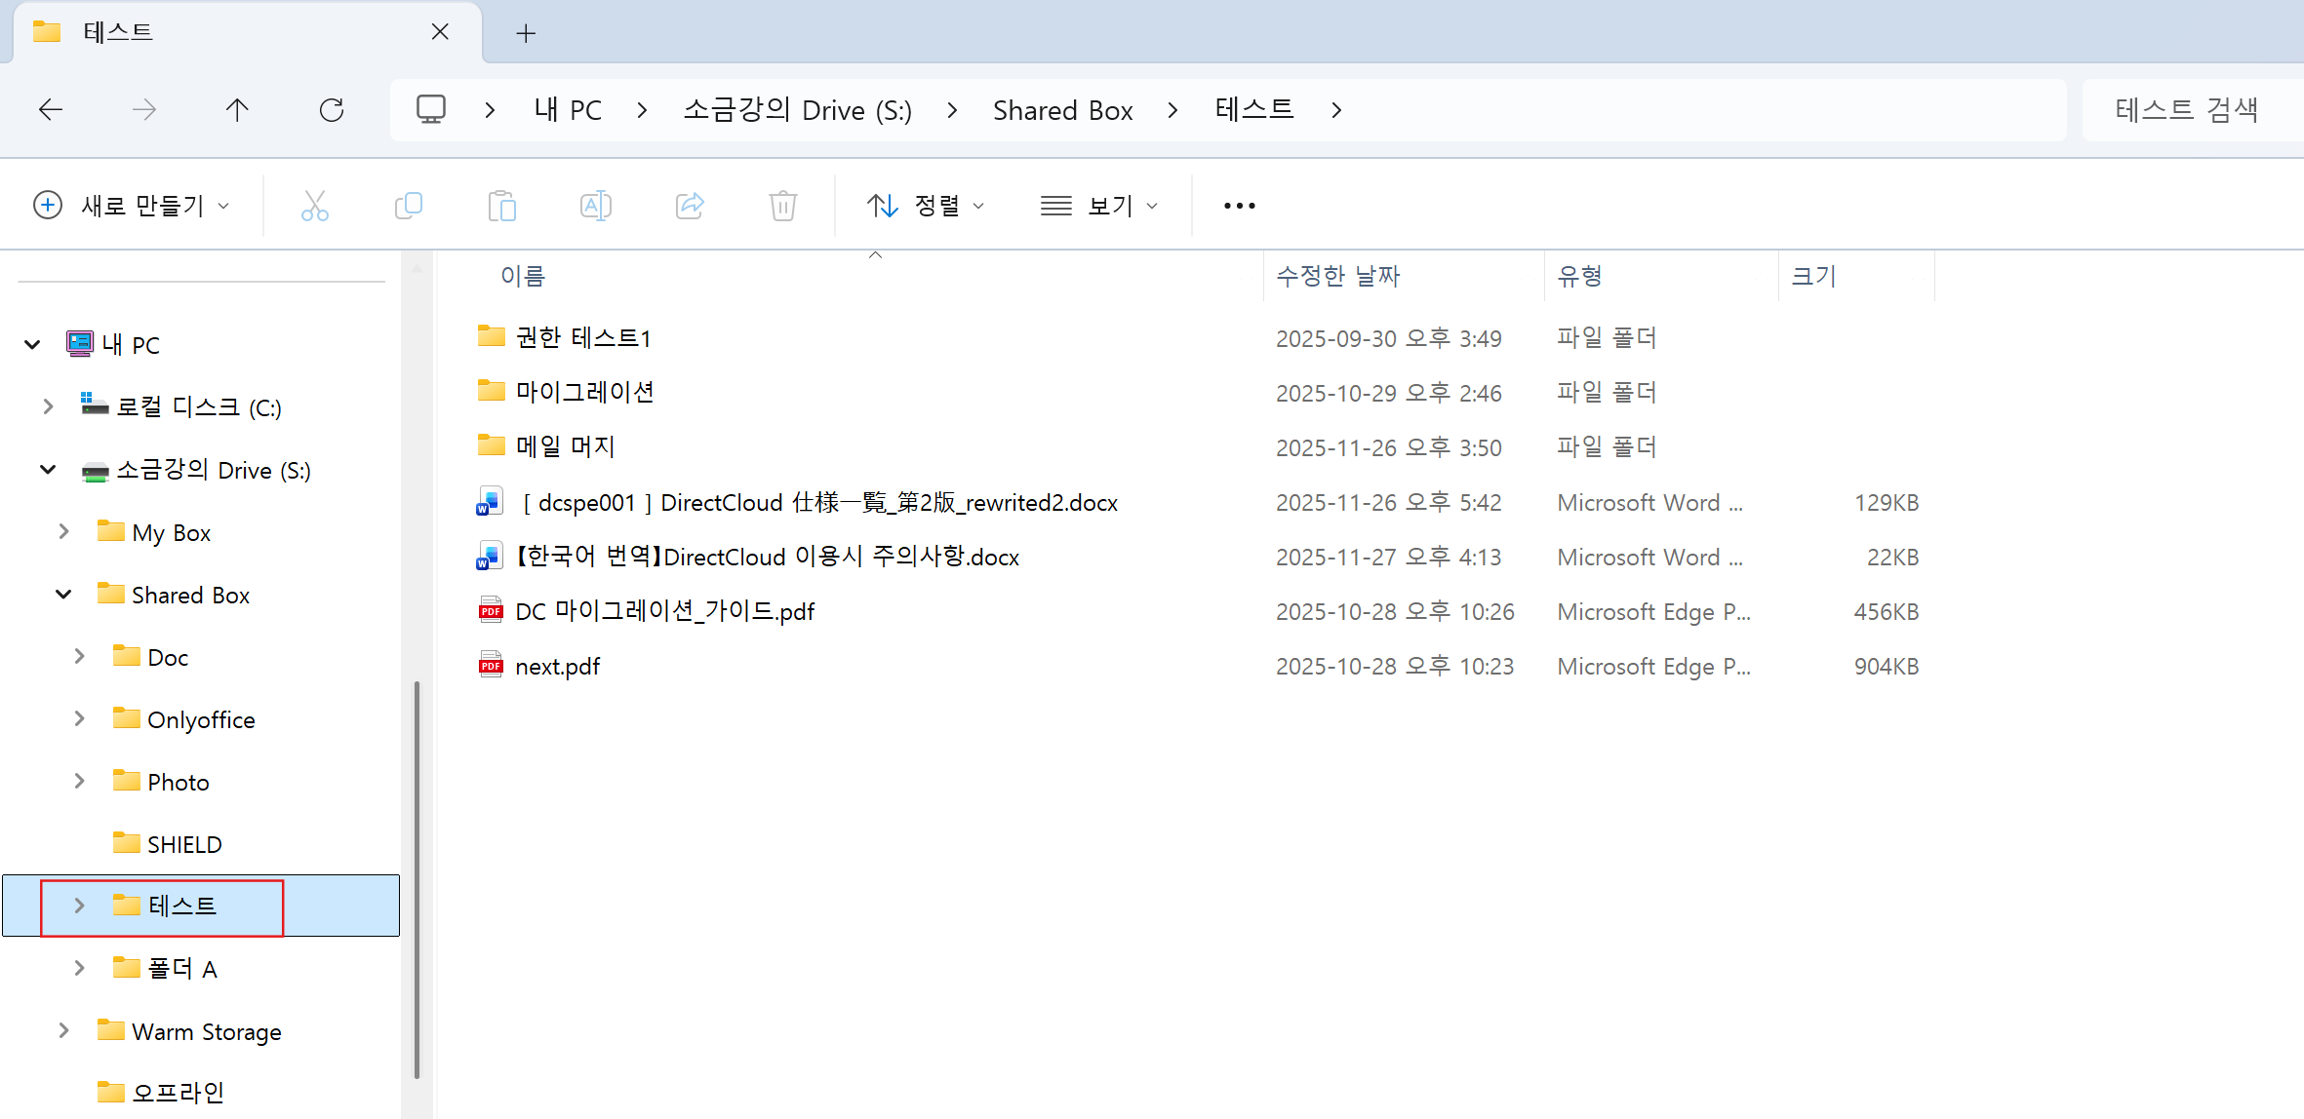Open the three-dot more options menu
Image resolution: width=2304 pixels, height=1119 pixels.
tap(1239, 206)
